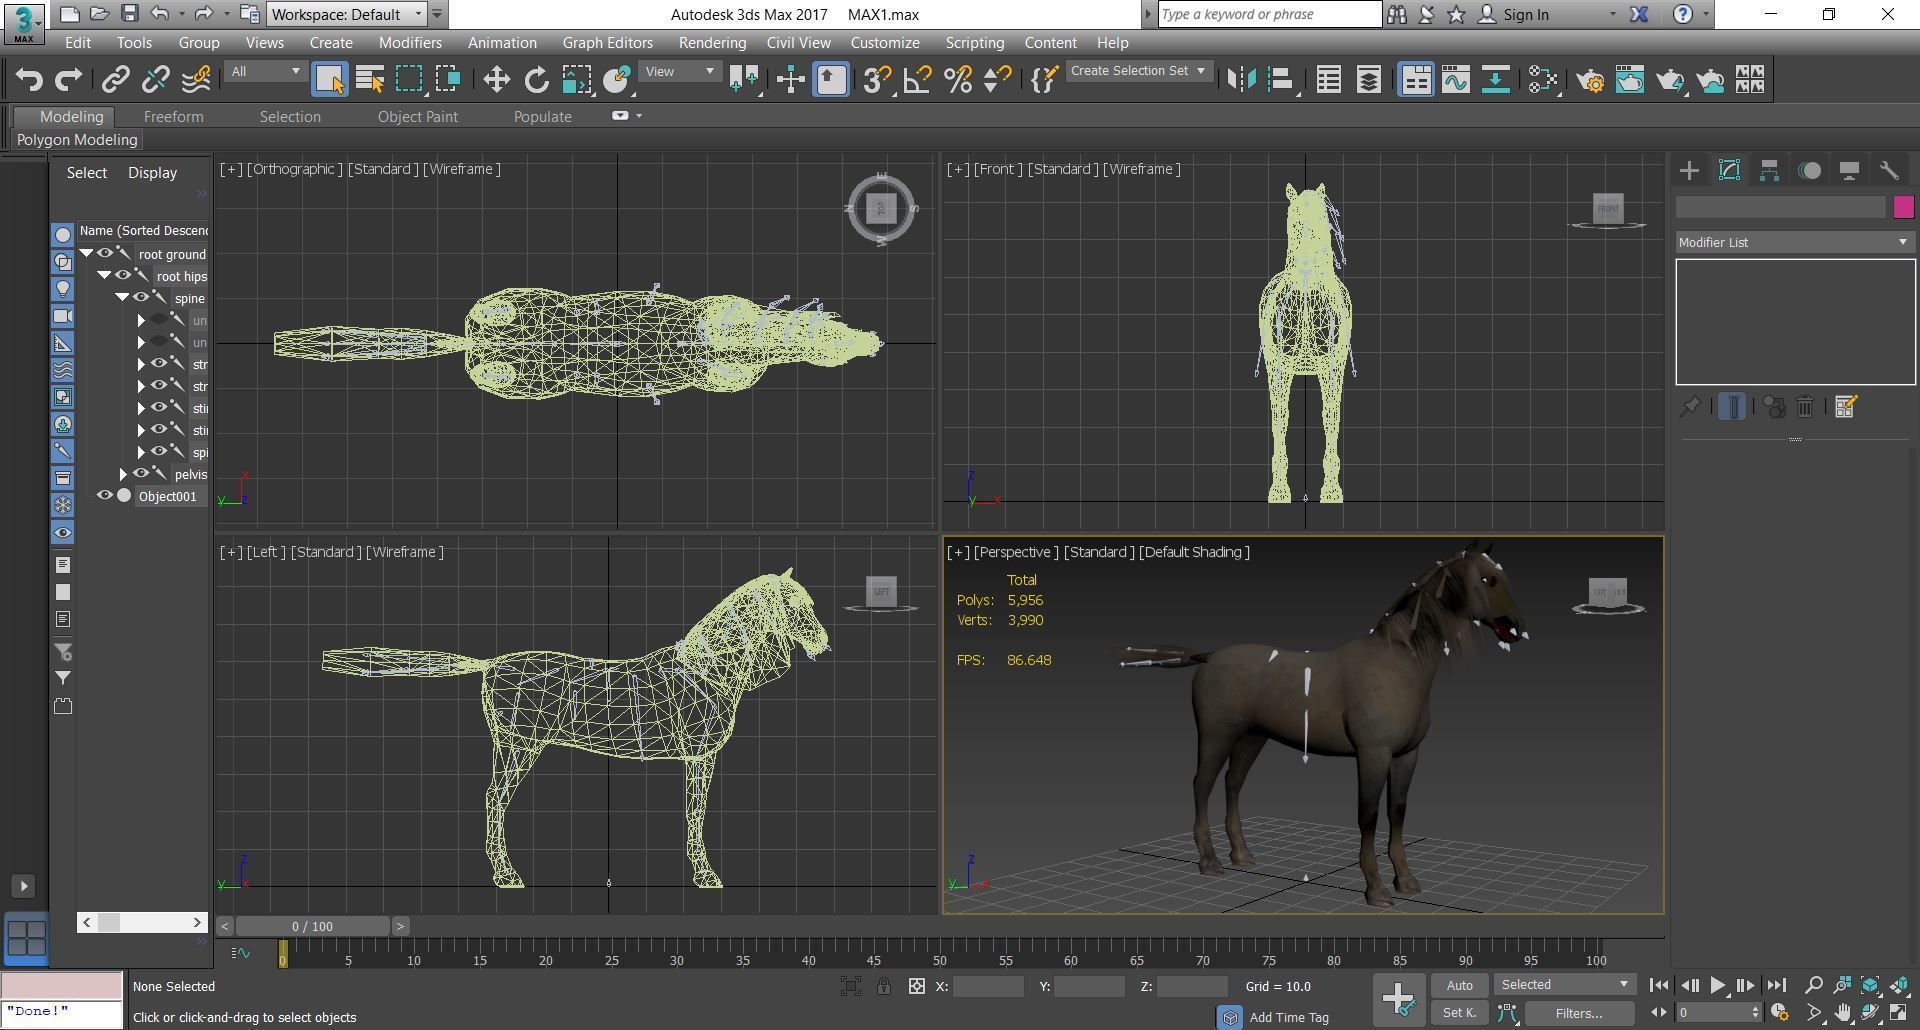Activate the Select and Move tool
Screen dimensions: 1920x1030
pyautogui.click(x=496, y=79)
